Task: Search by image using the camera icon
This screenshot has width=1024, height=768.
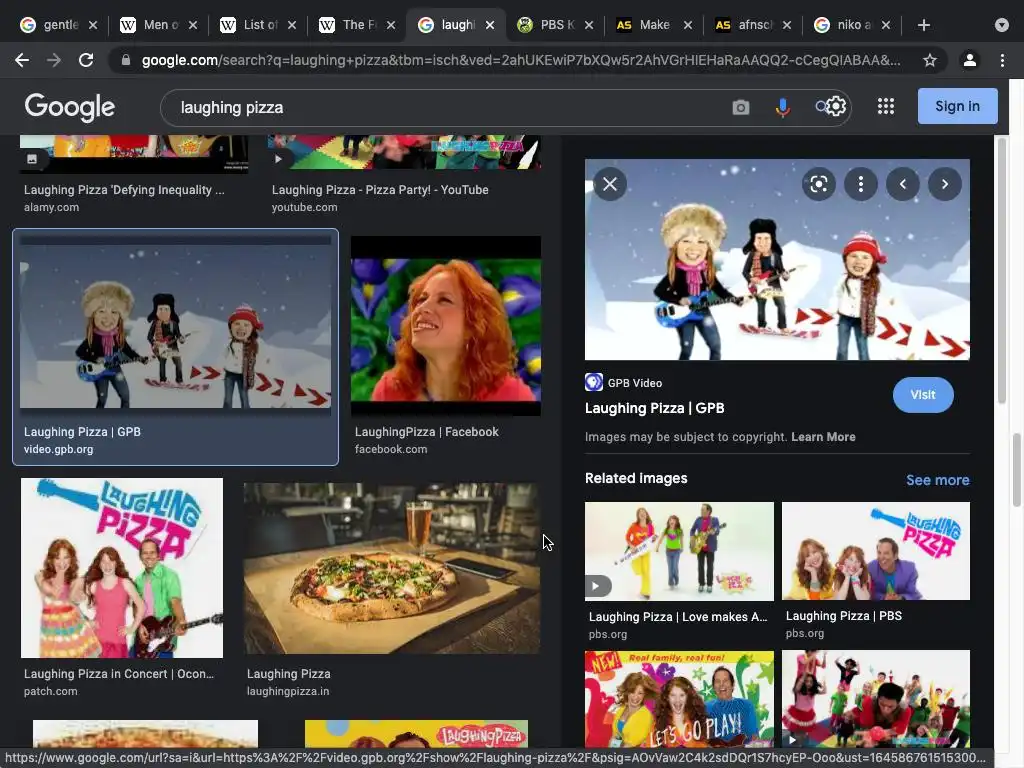Action: coord(741,107)
